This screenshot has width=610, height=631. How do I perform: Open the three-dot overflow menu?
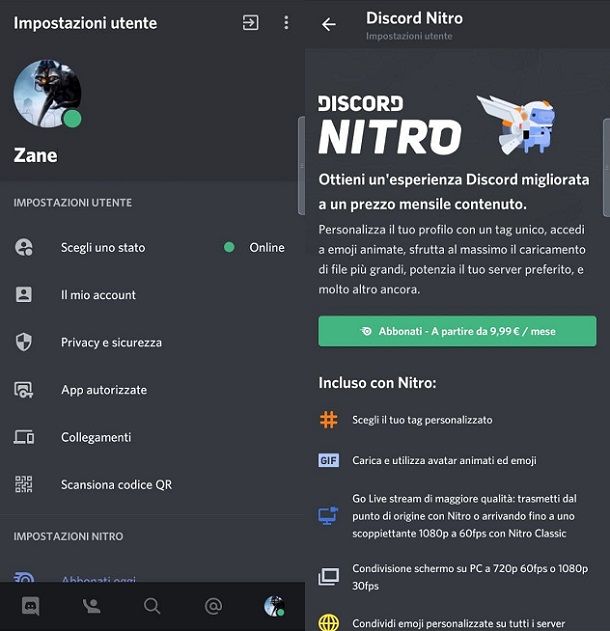pos(286,23)
